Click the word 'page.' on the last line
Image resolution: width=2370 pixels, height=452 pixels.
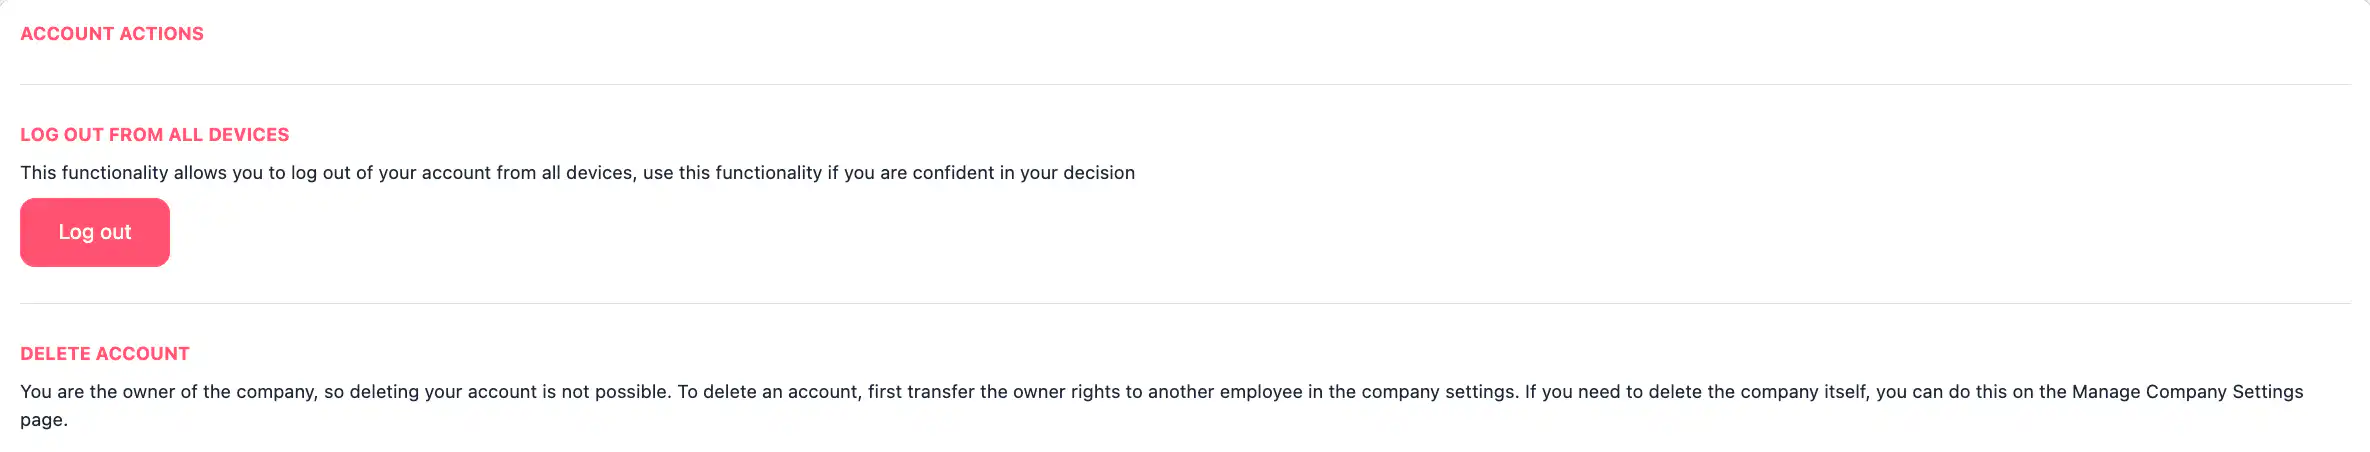point(44,420)
